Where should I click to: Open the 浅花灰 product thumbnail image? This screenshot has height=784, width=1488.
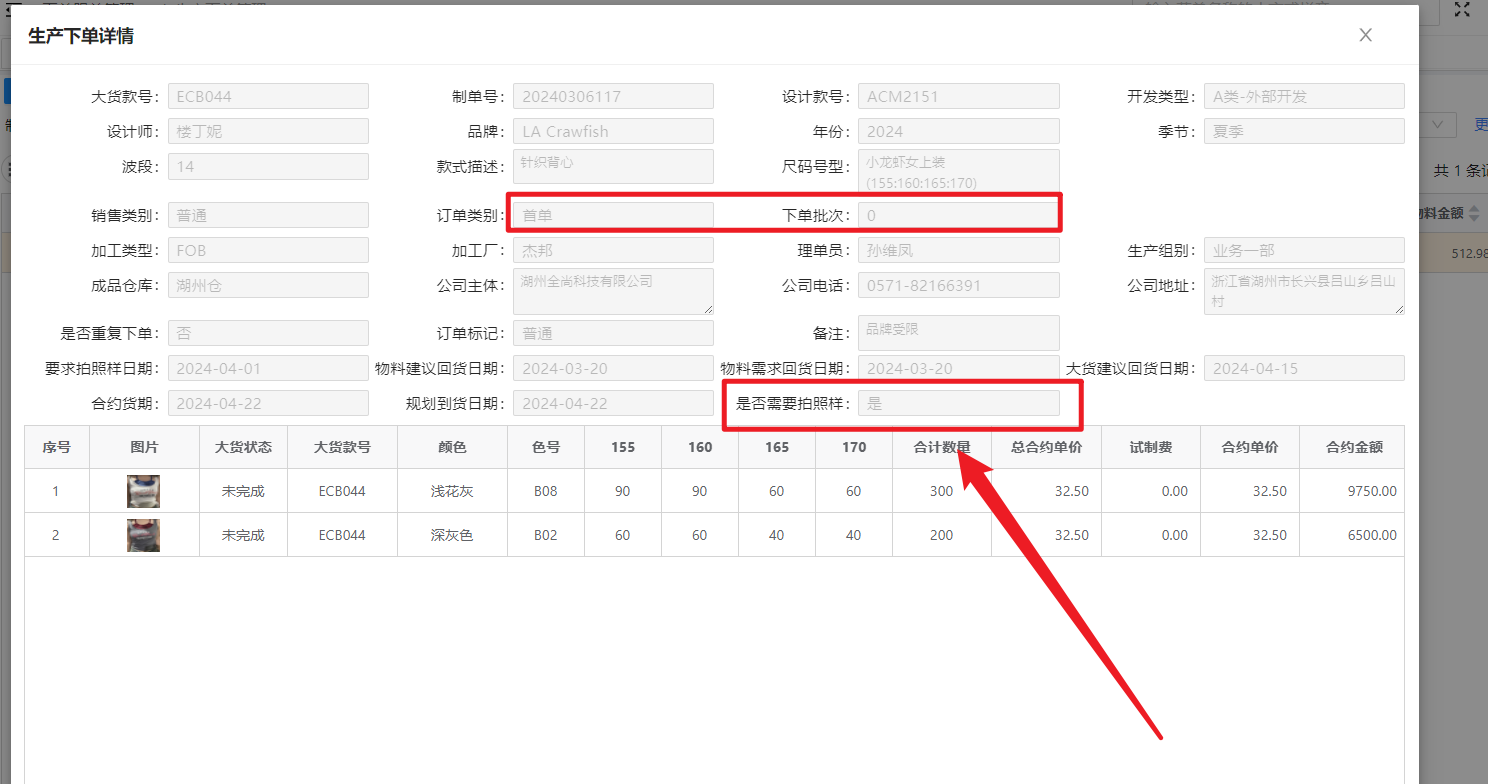pos(143,491)
